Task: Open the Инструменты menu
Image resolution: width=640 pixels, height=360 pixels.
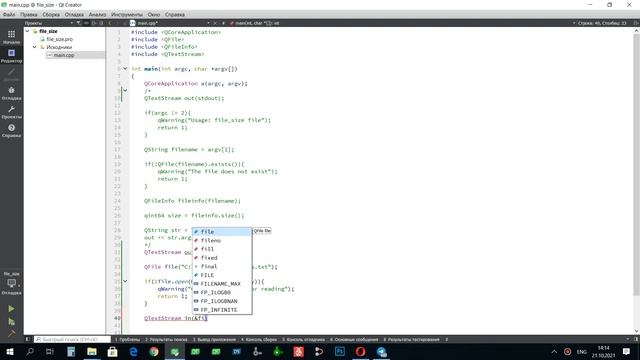Action: (127, 14)
